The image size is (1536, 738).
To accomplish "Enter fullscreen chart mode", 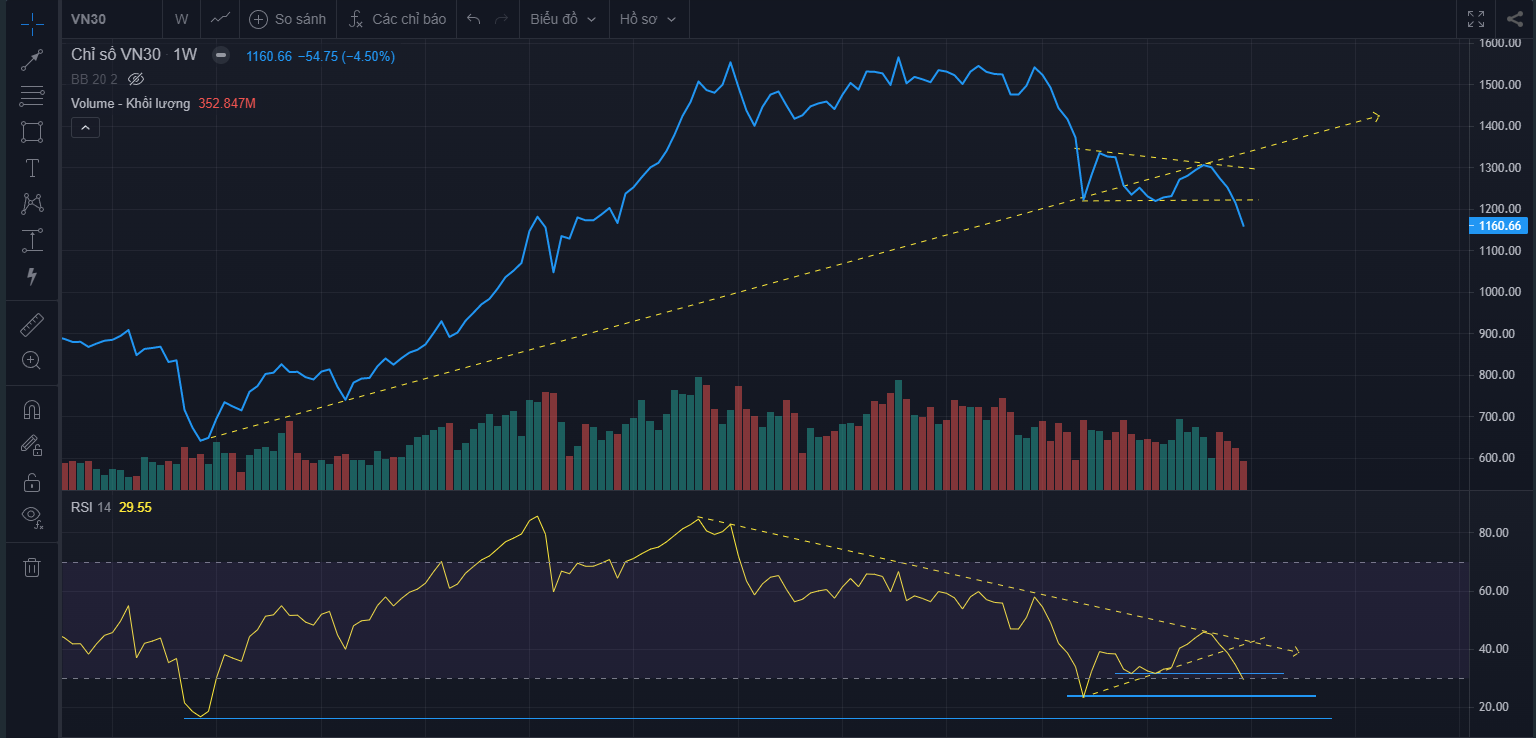I will (x=1476, y=19).
